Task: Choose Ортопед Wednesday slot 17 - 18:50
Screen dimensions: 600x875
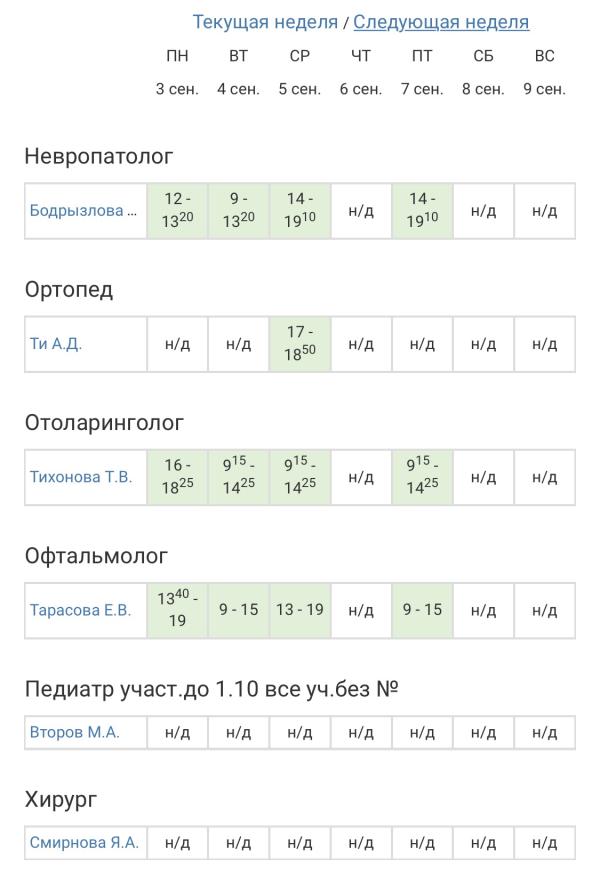Action: (300, 344)
